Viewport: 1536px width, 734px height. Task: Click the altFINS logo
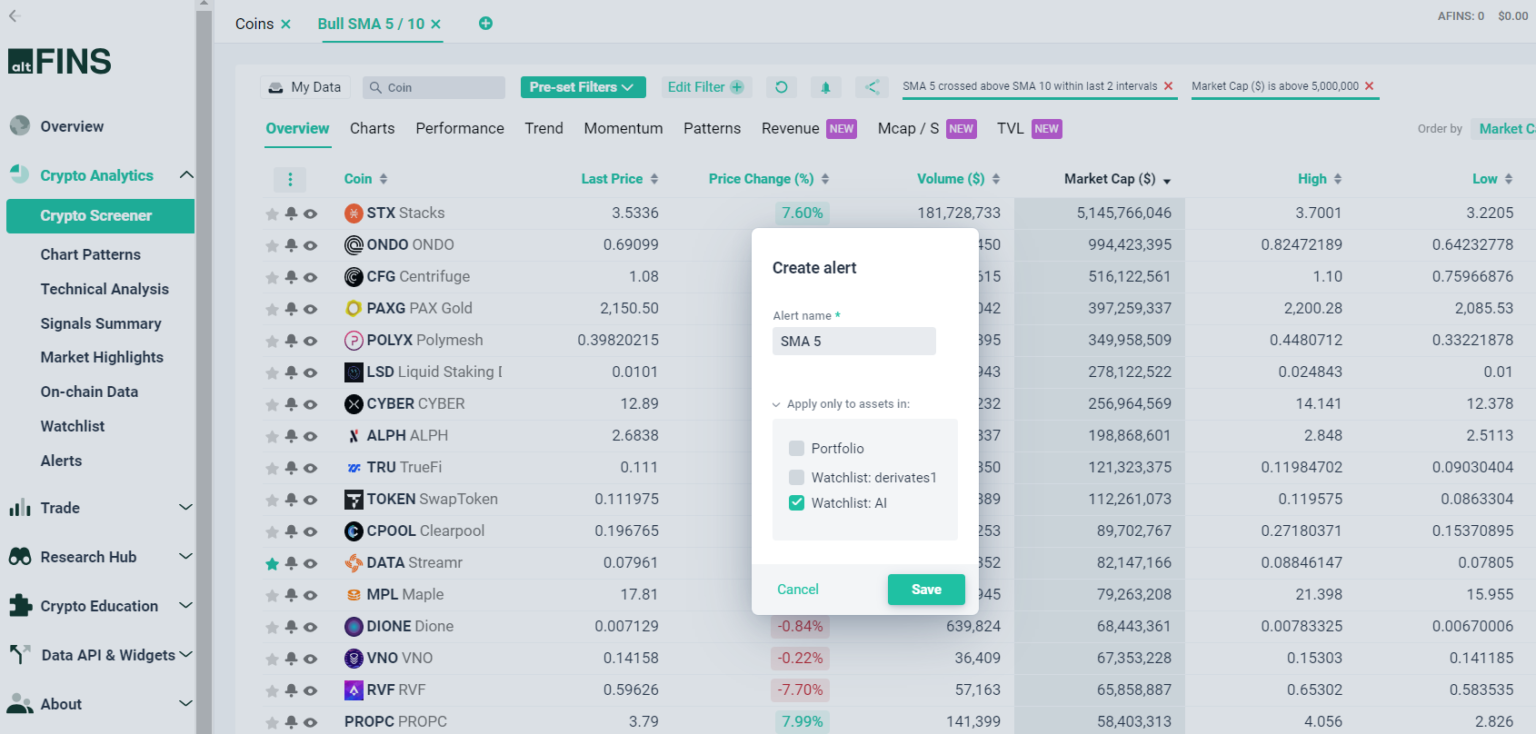(62, 61)
